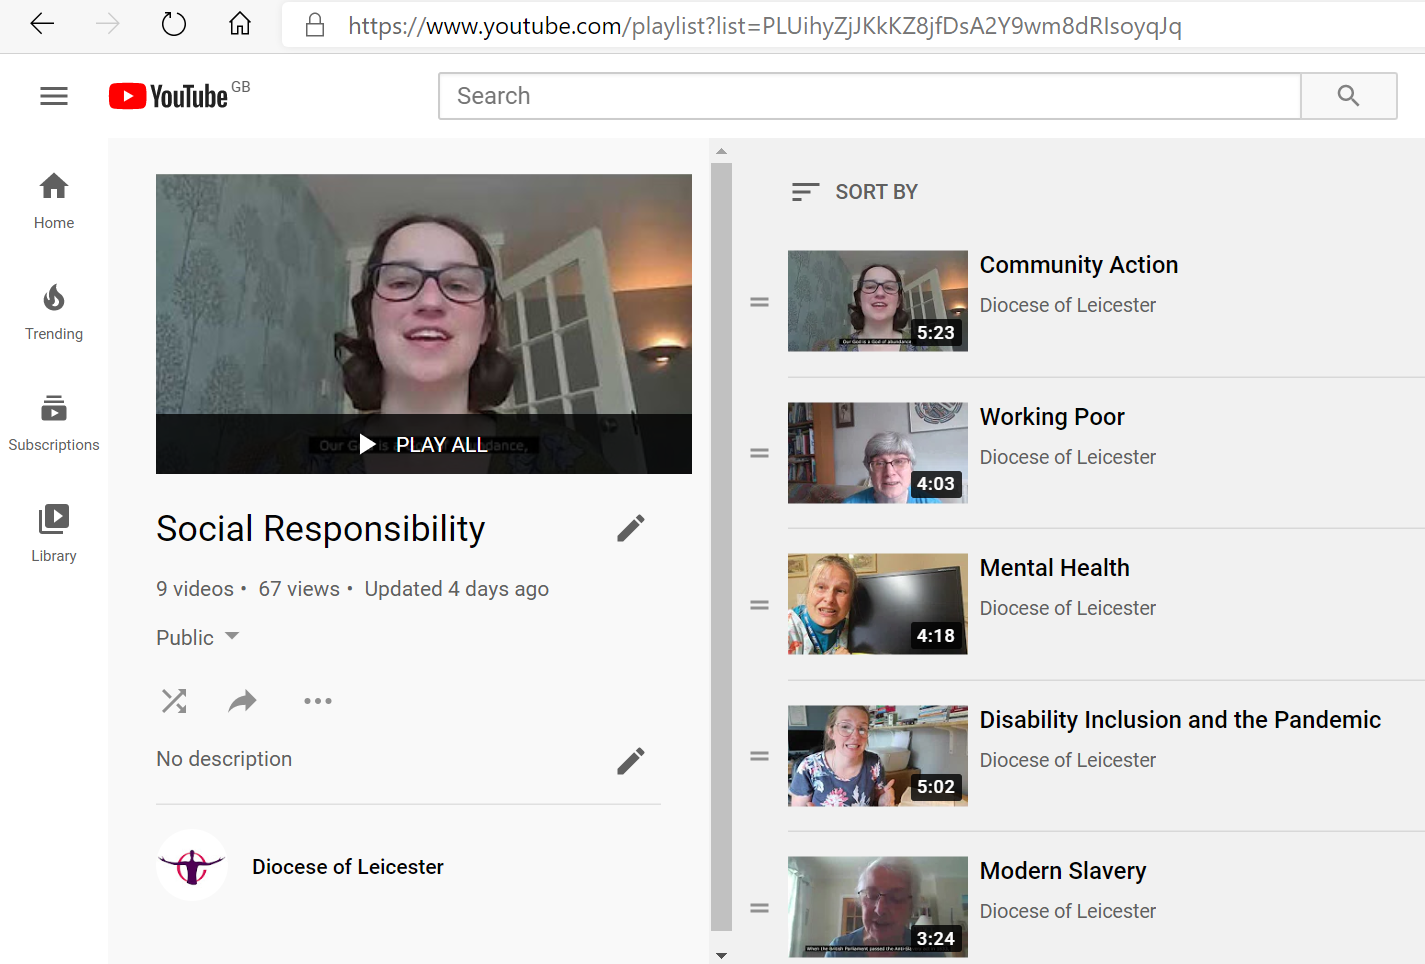Reload the page in browser
This screenshot has width=1425, height=964.
[x=174, y=24]
